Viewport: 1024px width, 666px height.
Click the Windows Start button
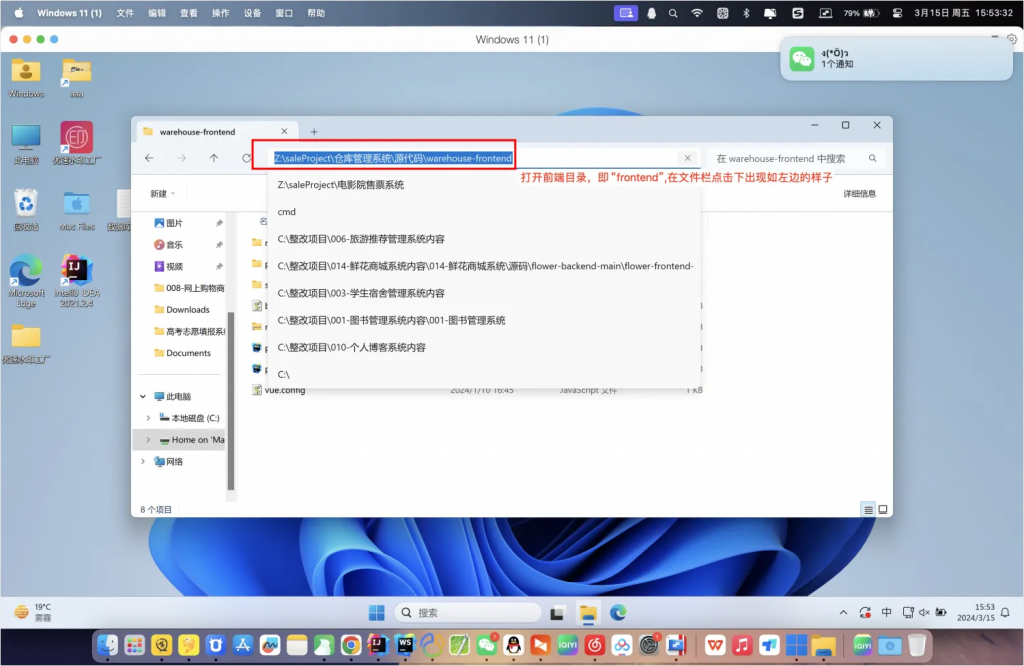(377, 611)
